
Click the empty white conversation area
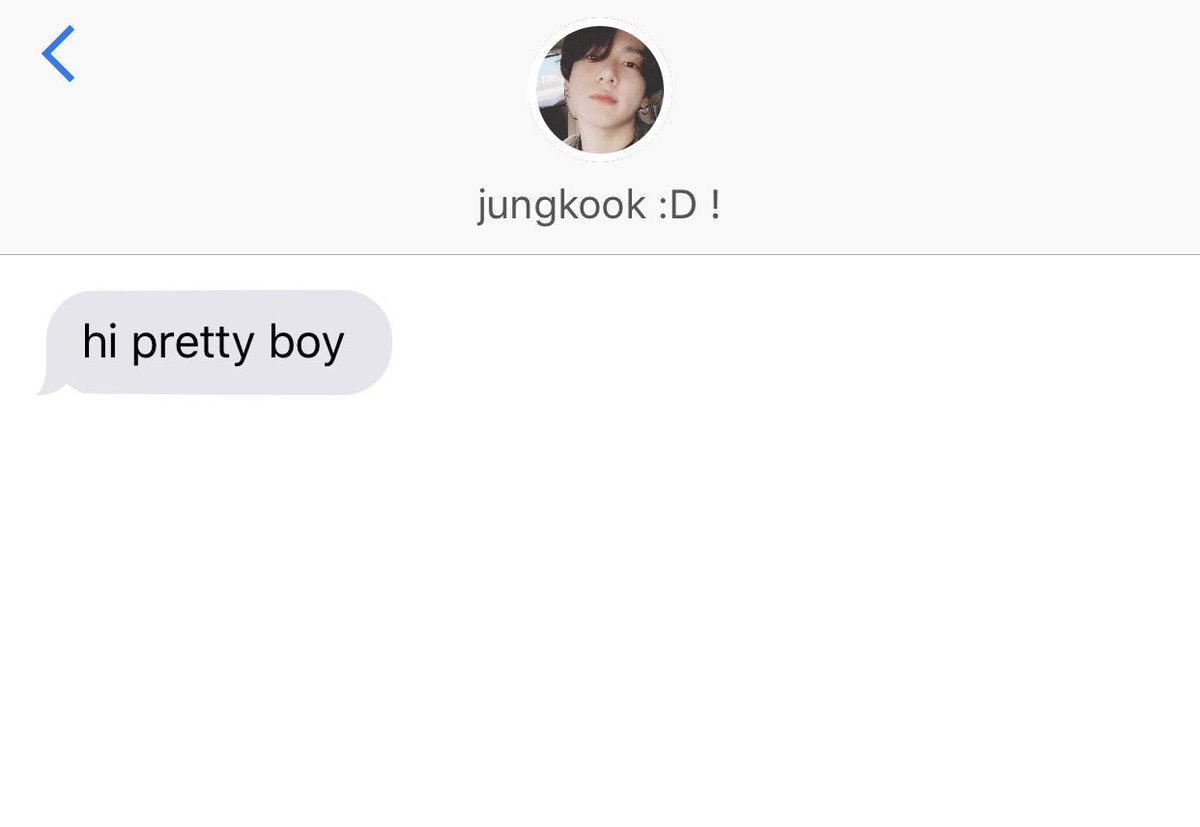600,610
